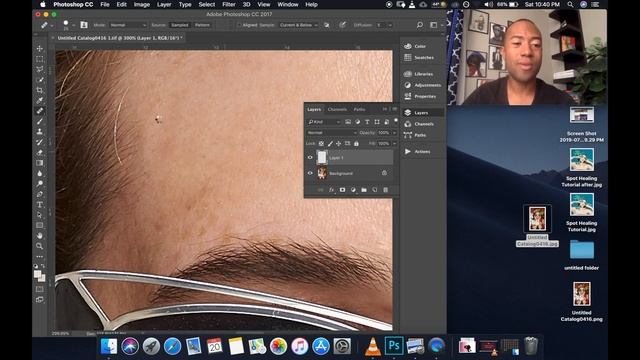This screenshot has height=360, width=640.
Task: Select the Rectangle shape tool
Action: [x=40, y=225]
